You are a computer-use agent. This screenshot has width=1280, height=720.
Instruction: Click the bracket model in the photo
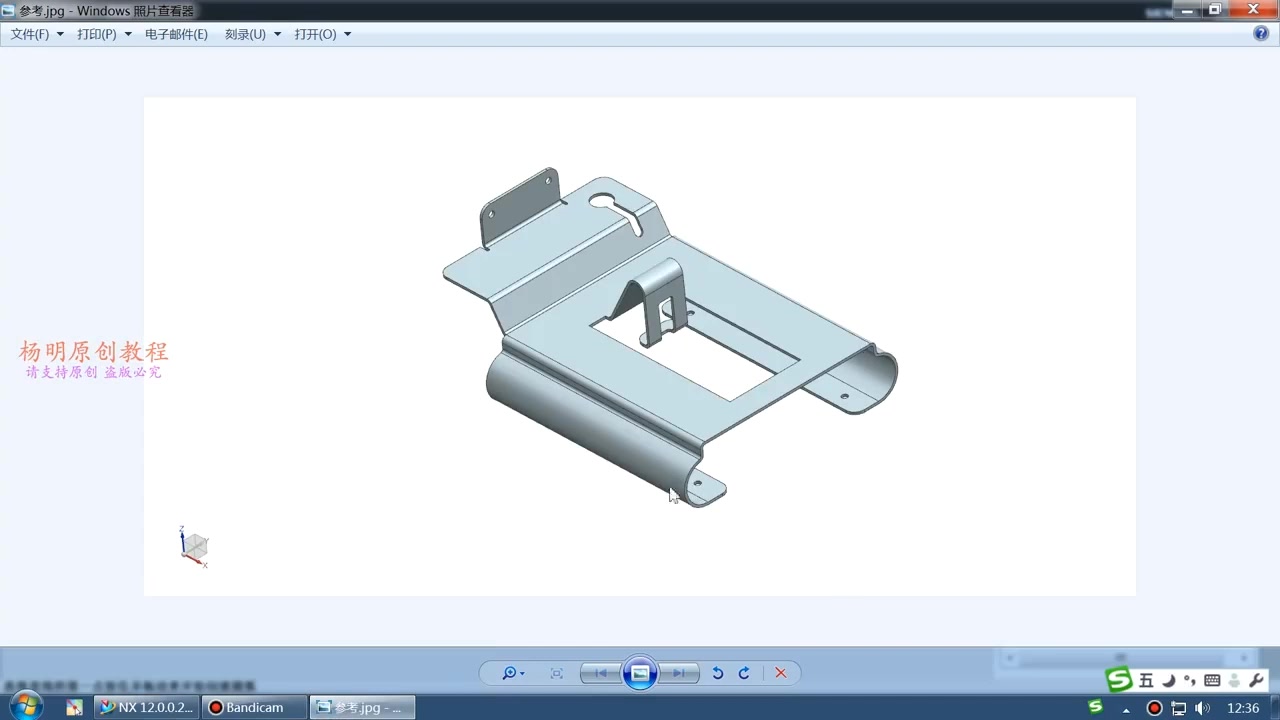(x=670, y=338)
